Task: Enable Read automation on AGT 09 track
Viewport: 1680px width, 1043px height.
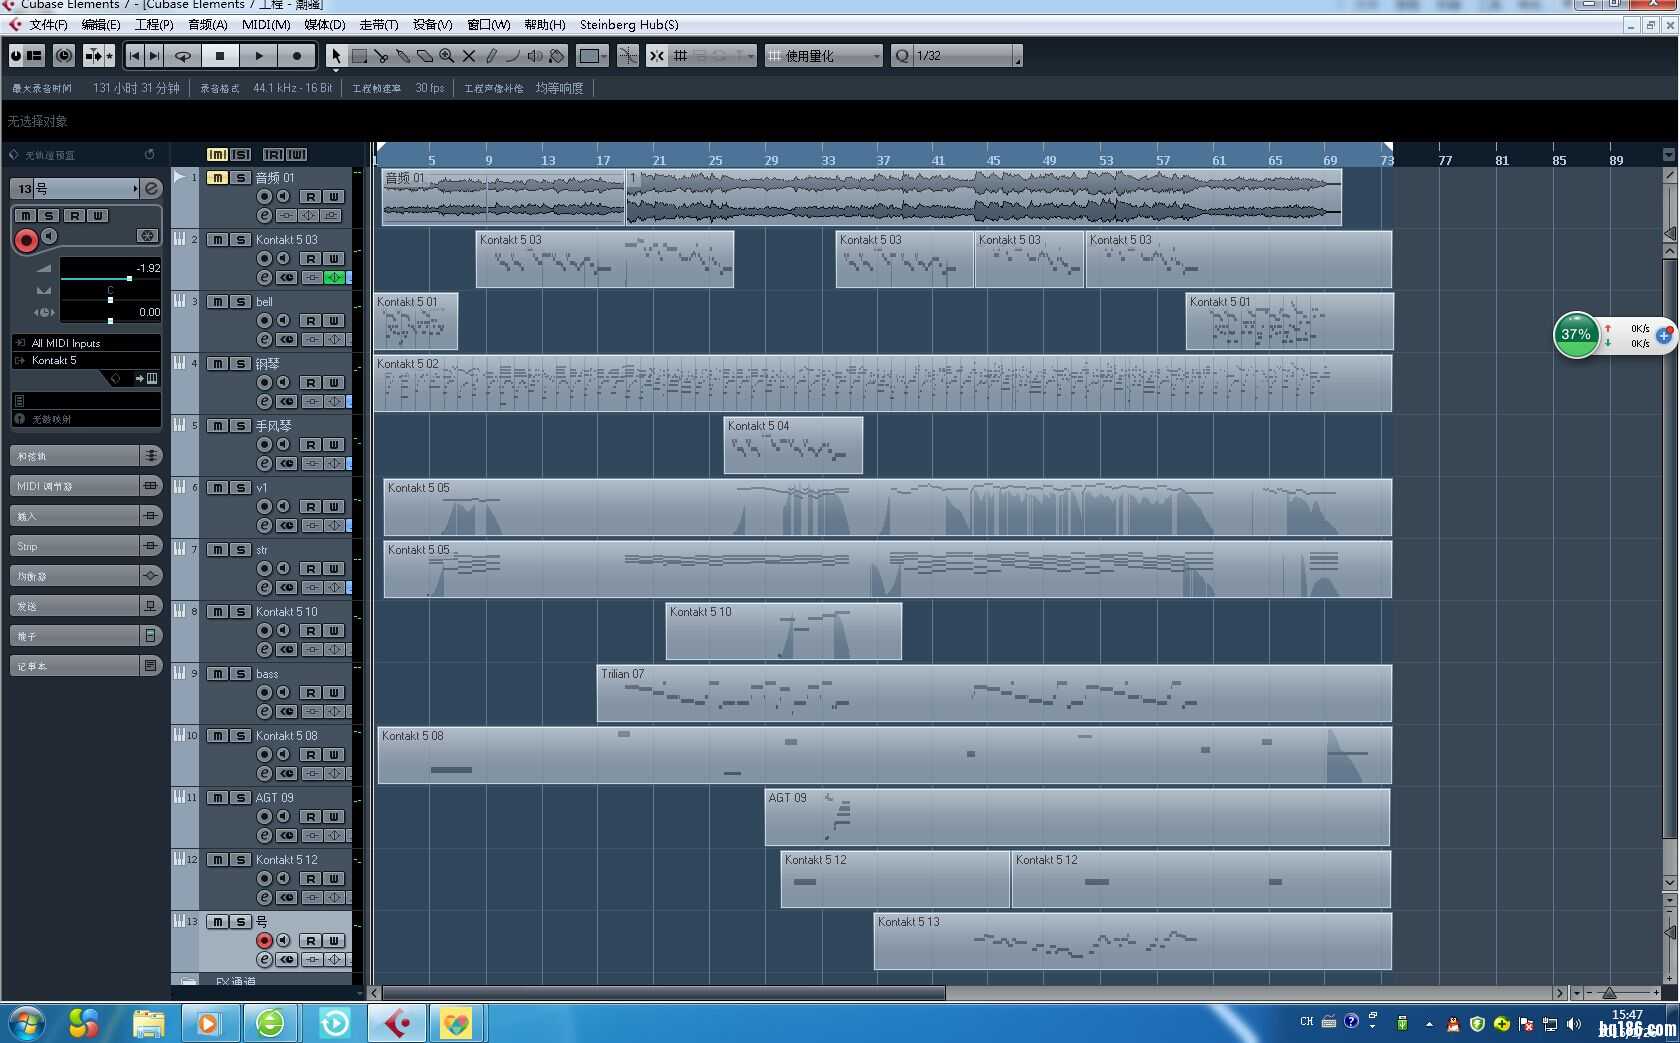Action: pos(311,816)
